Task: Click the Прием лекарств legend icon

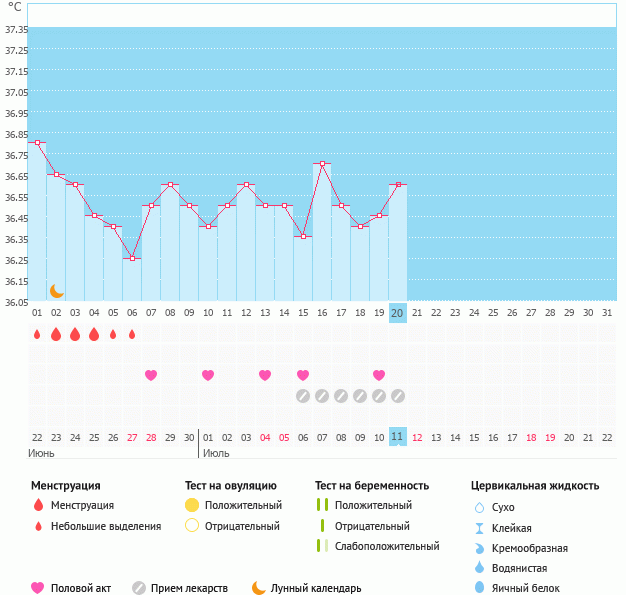Action: point(139,588)
